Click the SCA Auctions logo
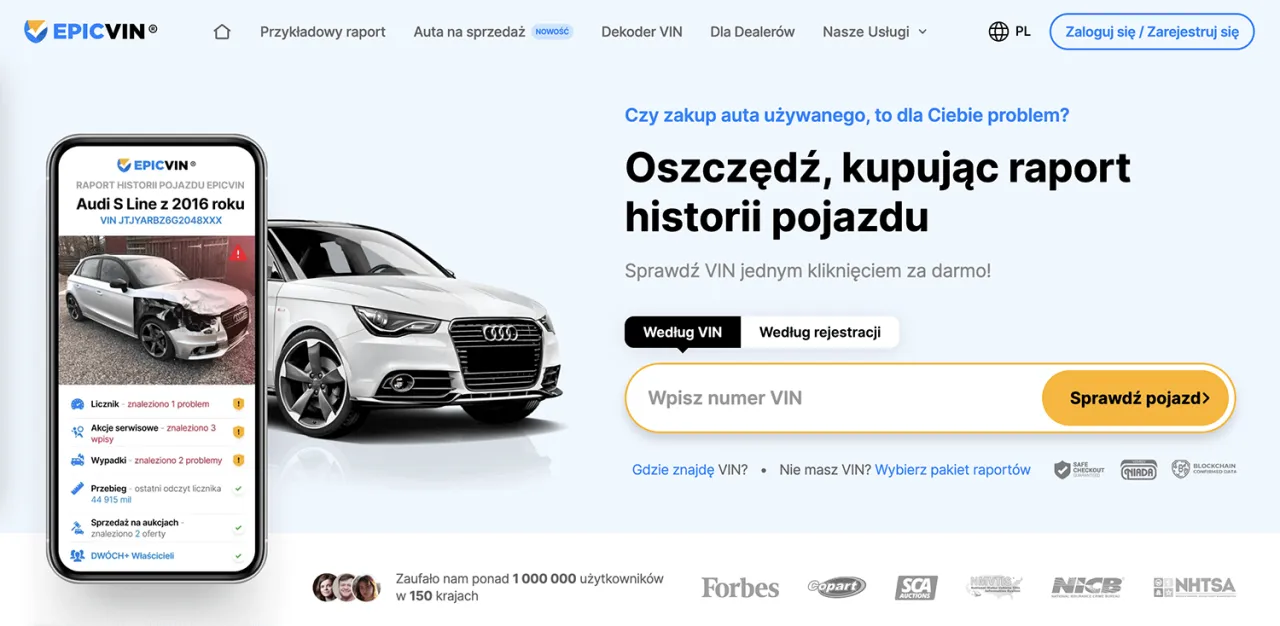This screenshot has width=1280, height=626. 916,587
